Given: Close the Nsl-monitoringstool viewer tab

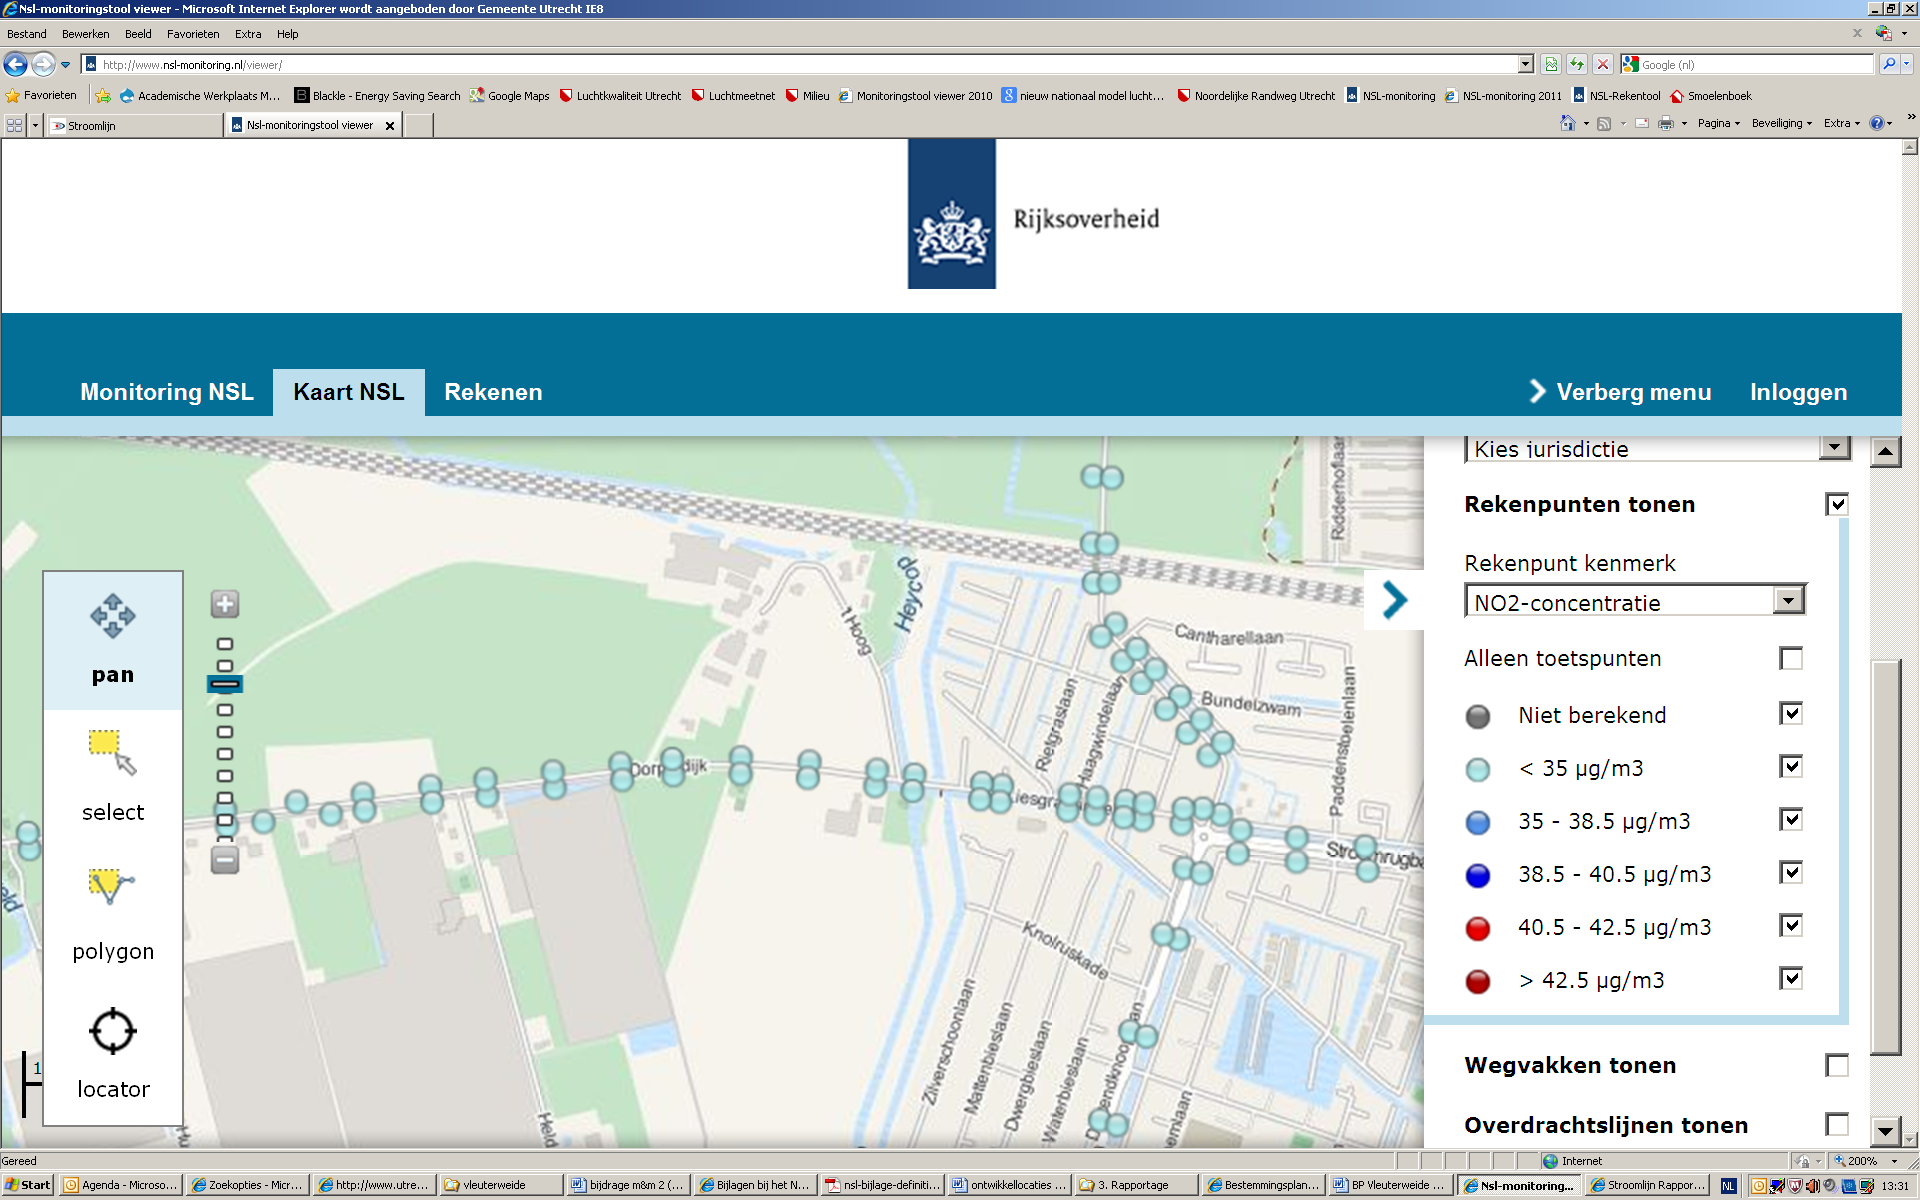Looking at the screenshot, I should point(390,126).
